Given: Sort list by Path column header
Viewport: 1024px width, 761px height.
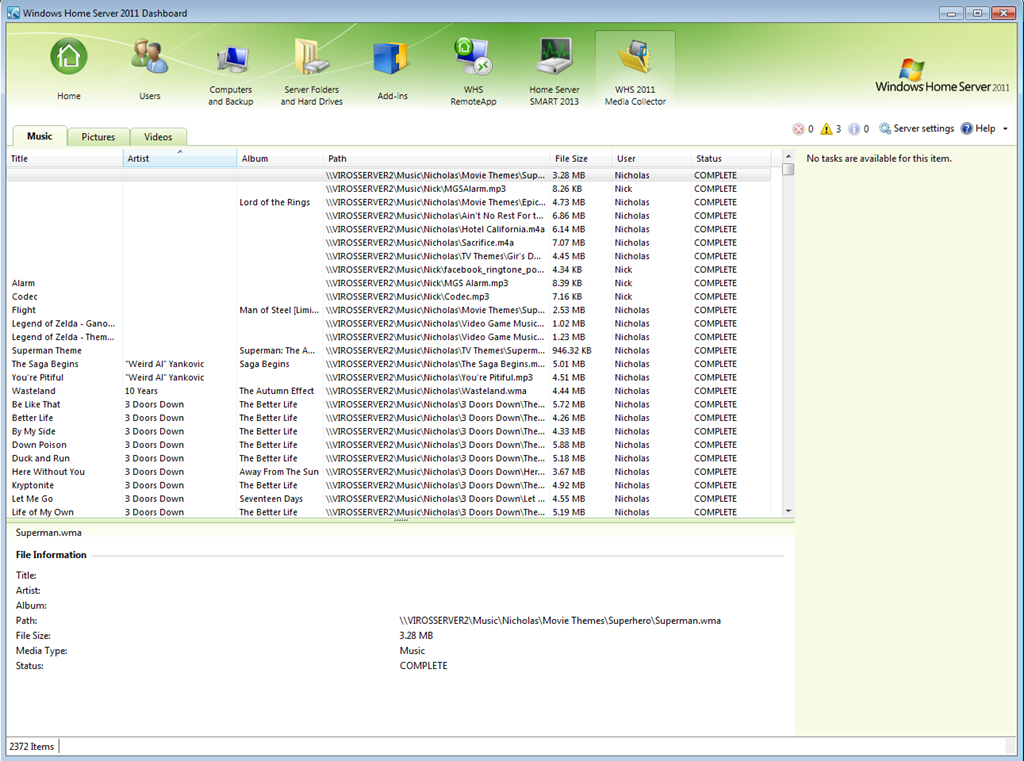Looking at the screenshot, I should 436,158.
